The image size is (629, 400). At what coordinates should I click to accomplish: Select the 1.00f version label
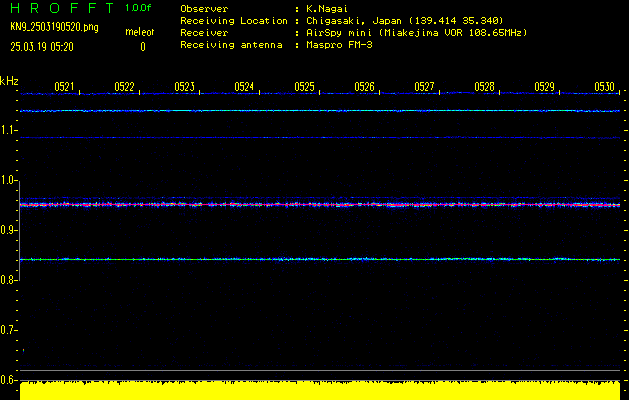138,8
